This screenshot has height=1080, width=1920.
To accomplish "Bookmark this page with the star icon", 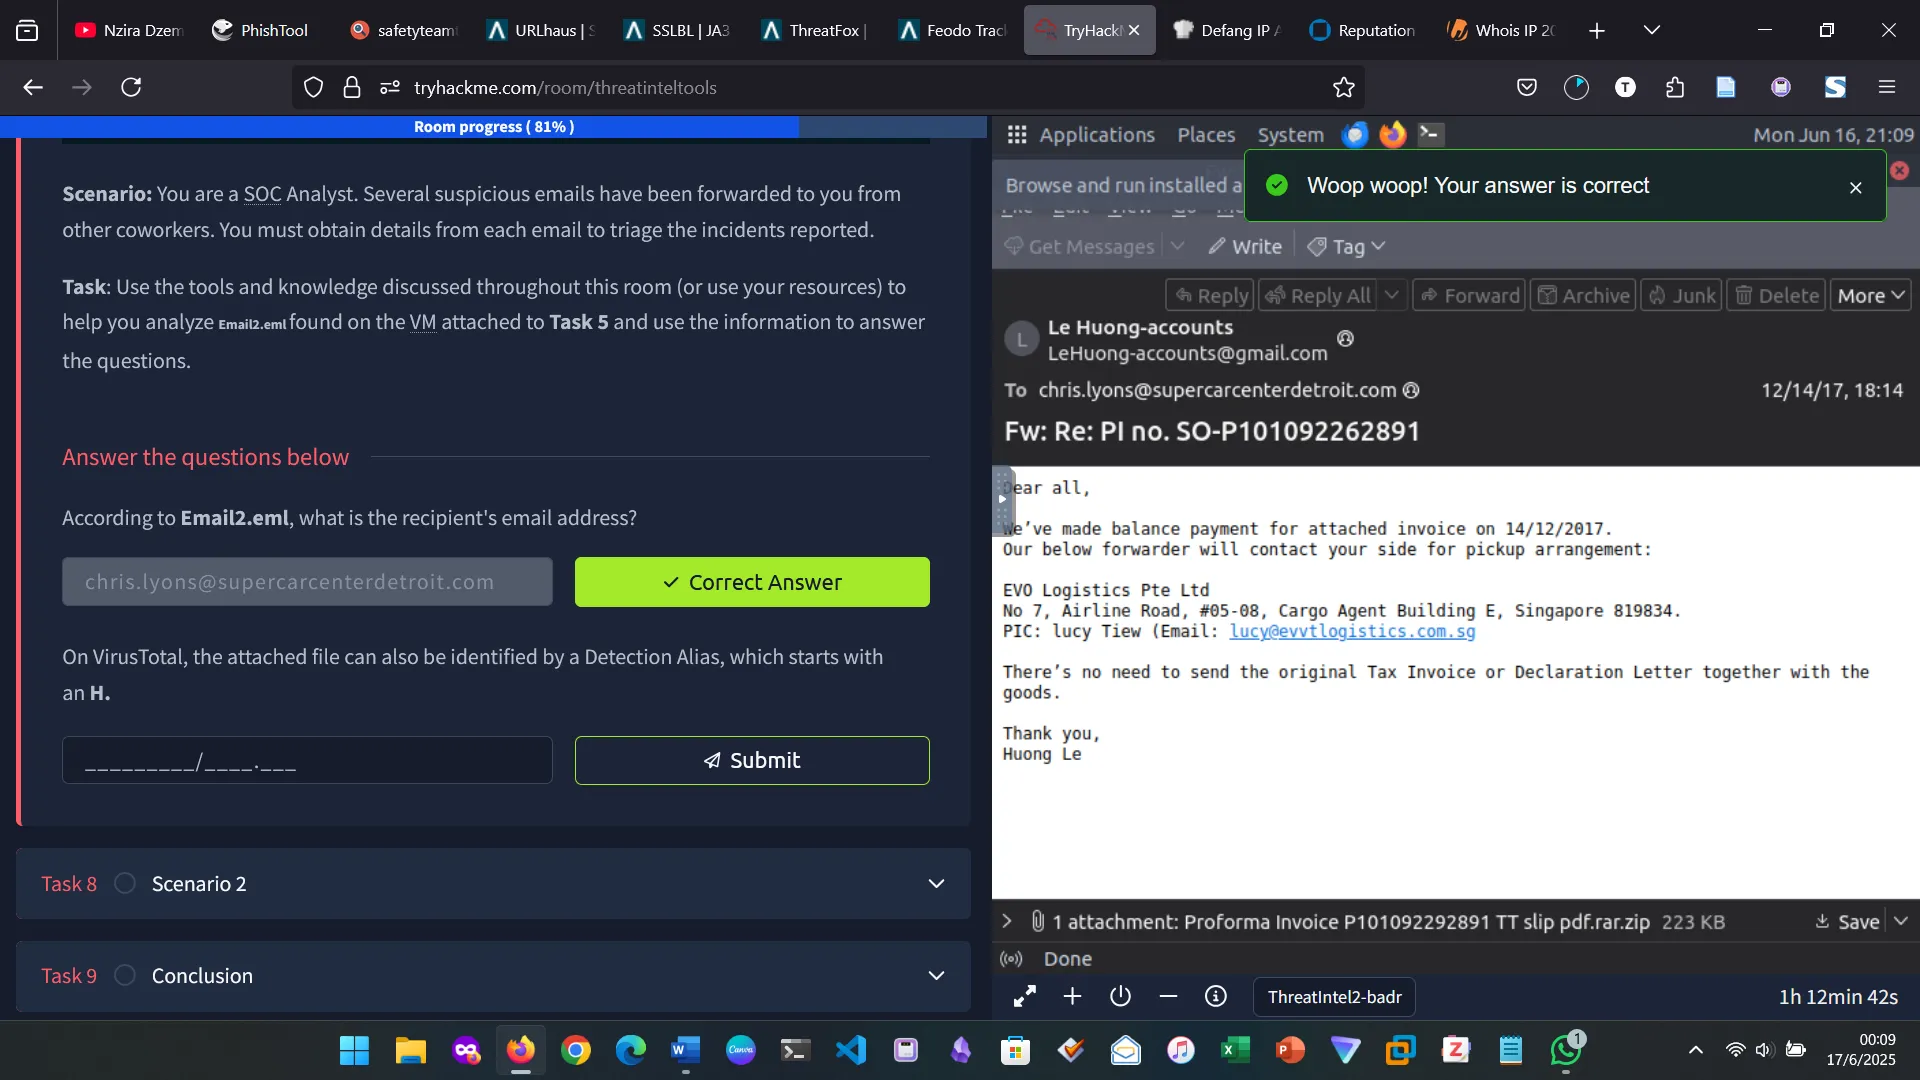I will (1343, 88).
